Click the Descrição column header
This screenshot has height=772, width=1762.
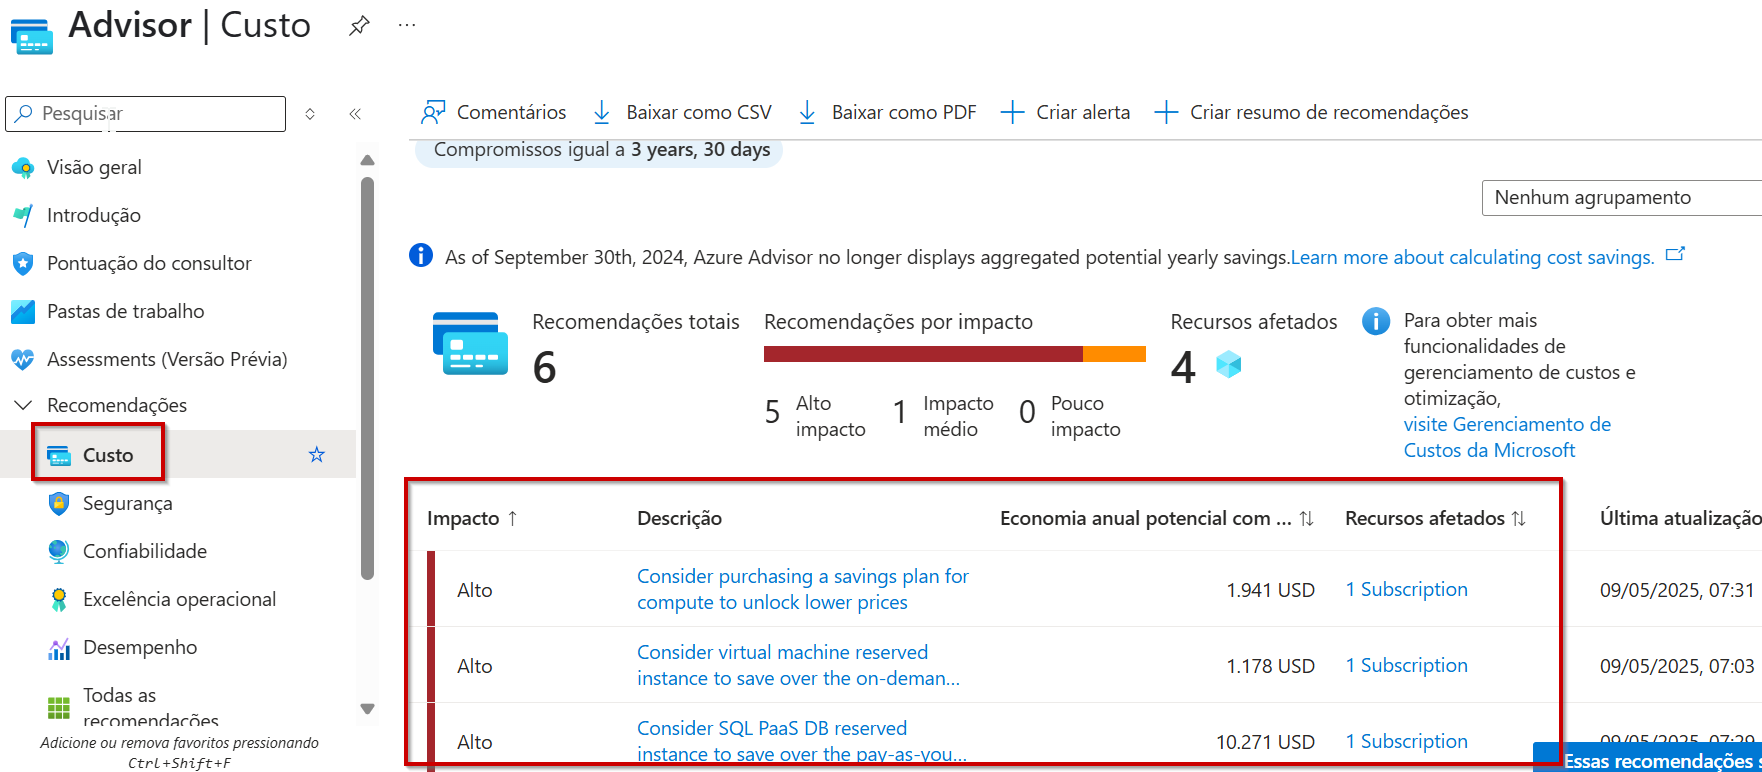click(680, 518)
